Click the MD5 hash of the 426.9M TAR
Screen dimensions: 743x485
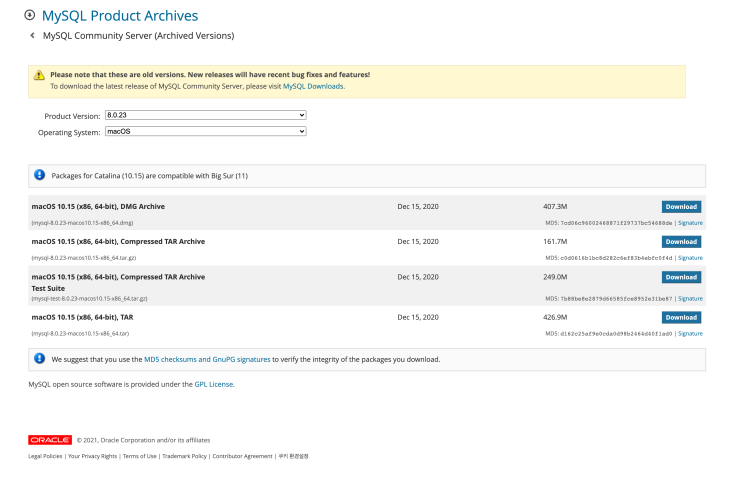[x=616, y=333]
